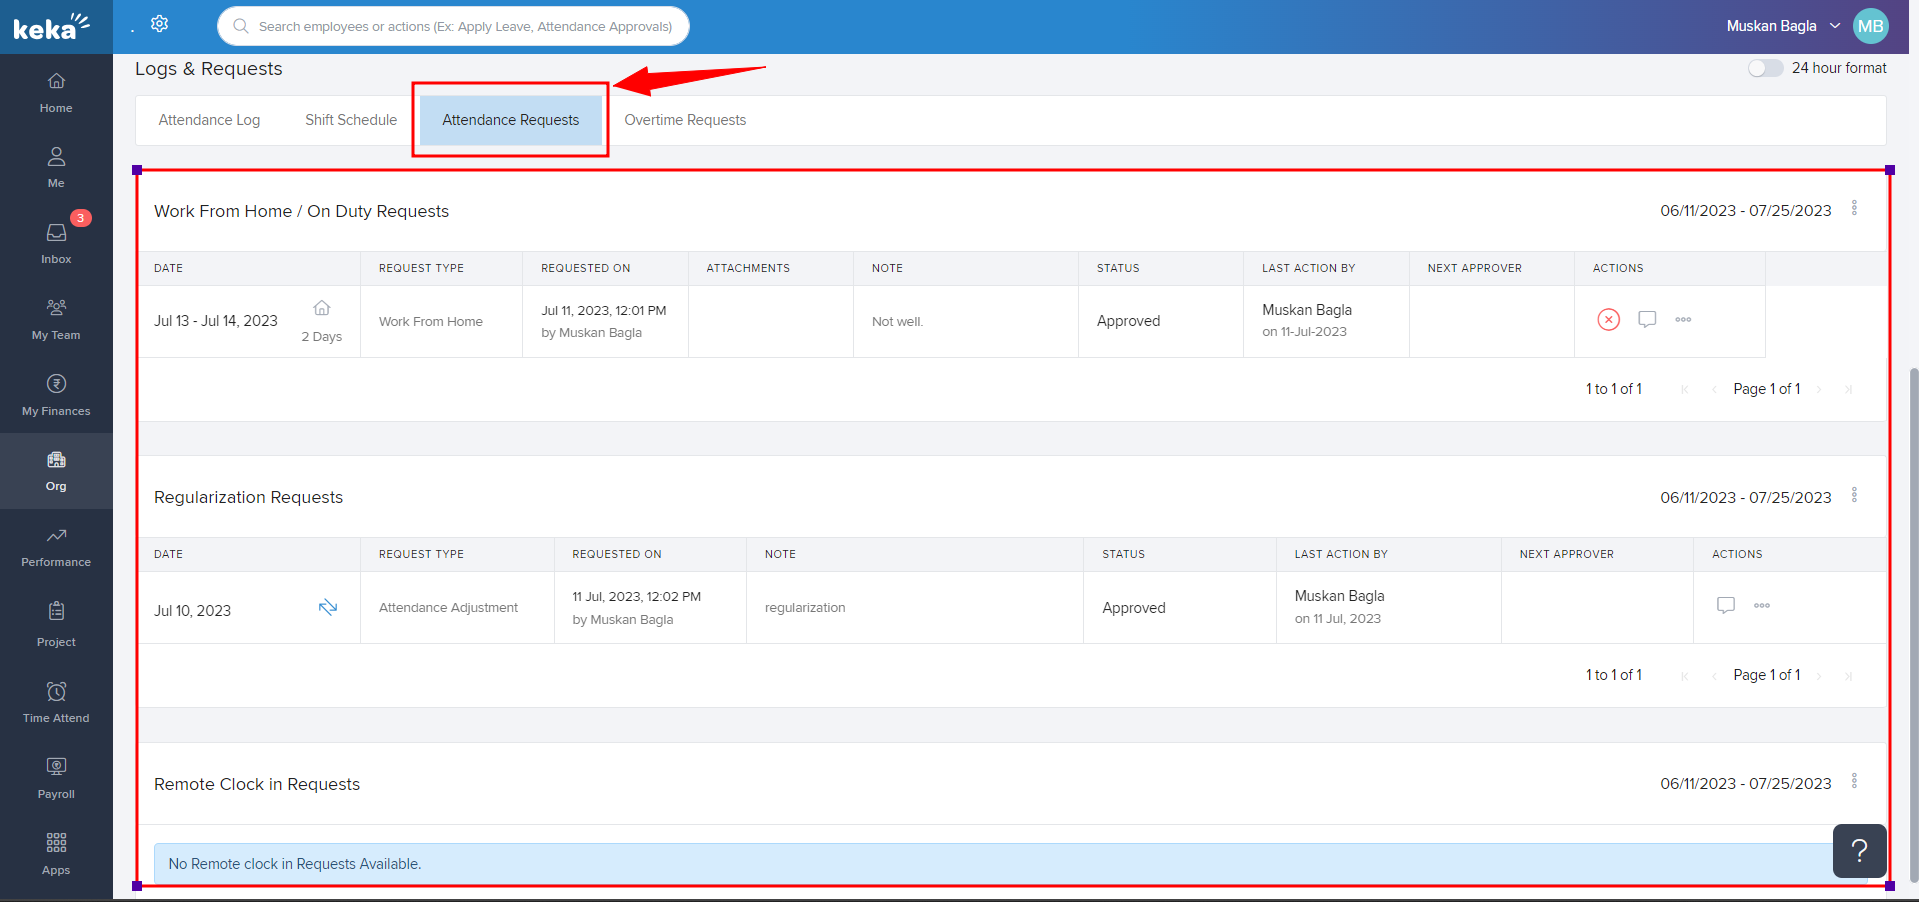Open the Payroll section
1919x902 pixels.
(x=55, y=775)
